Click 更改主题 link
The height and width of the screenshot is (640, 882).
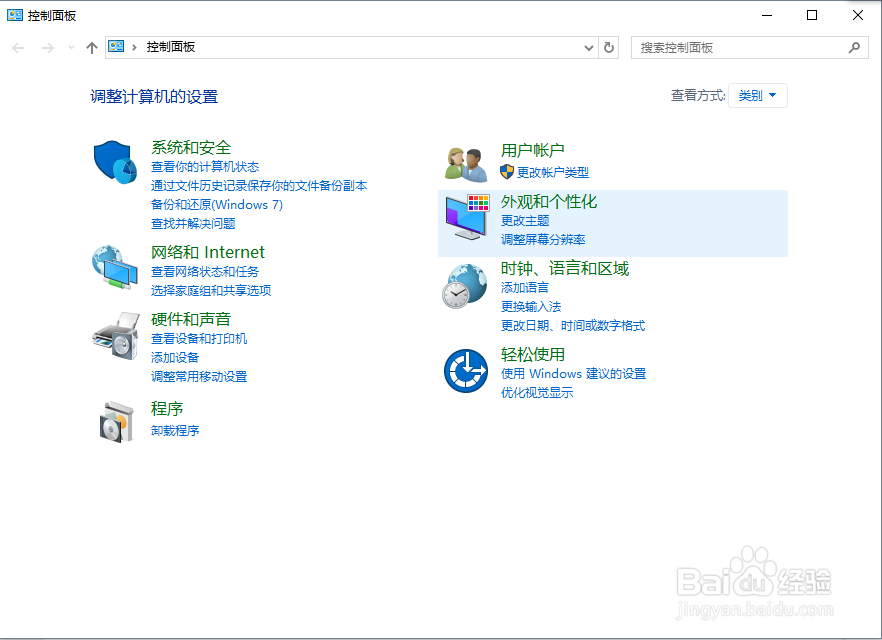[x=525, y=220]
